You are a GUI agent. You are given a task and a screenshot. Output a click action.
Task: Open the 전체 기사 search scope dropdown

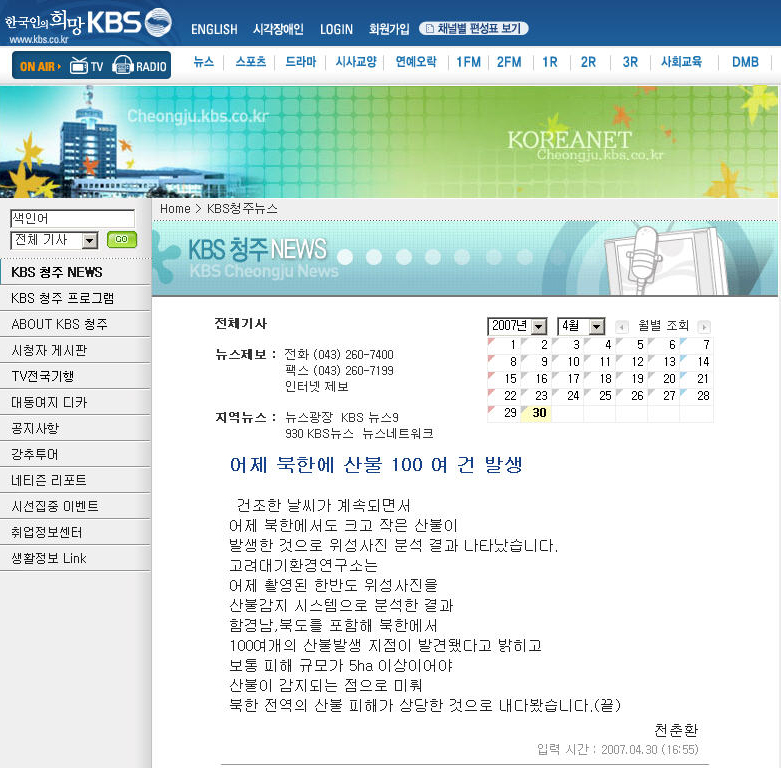coord(54,241)
